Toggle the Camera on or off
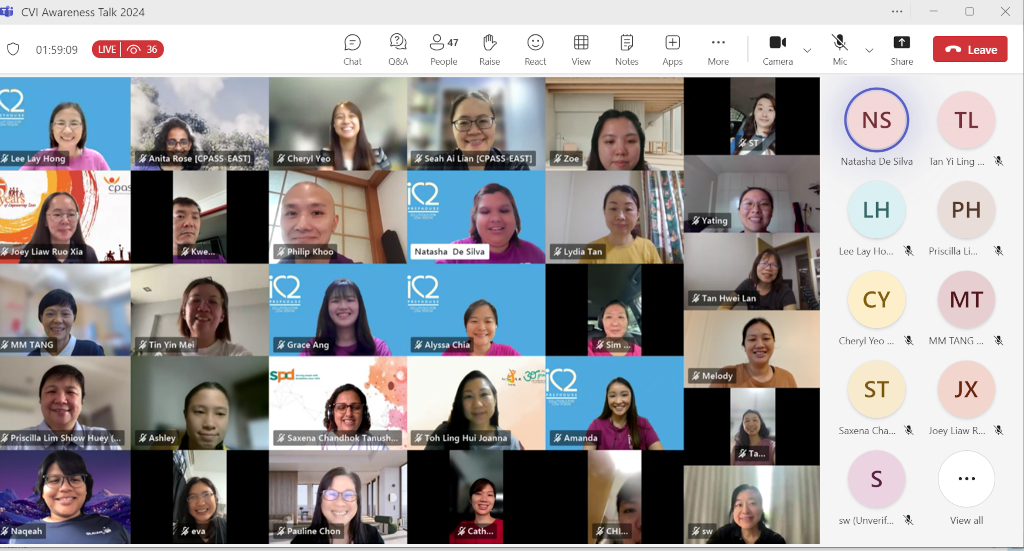Screen dimensions: 1024x551 coord(777,49)
